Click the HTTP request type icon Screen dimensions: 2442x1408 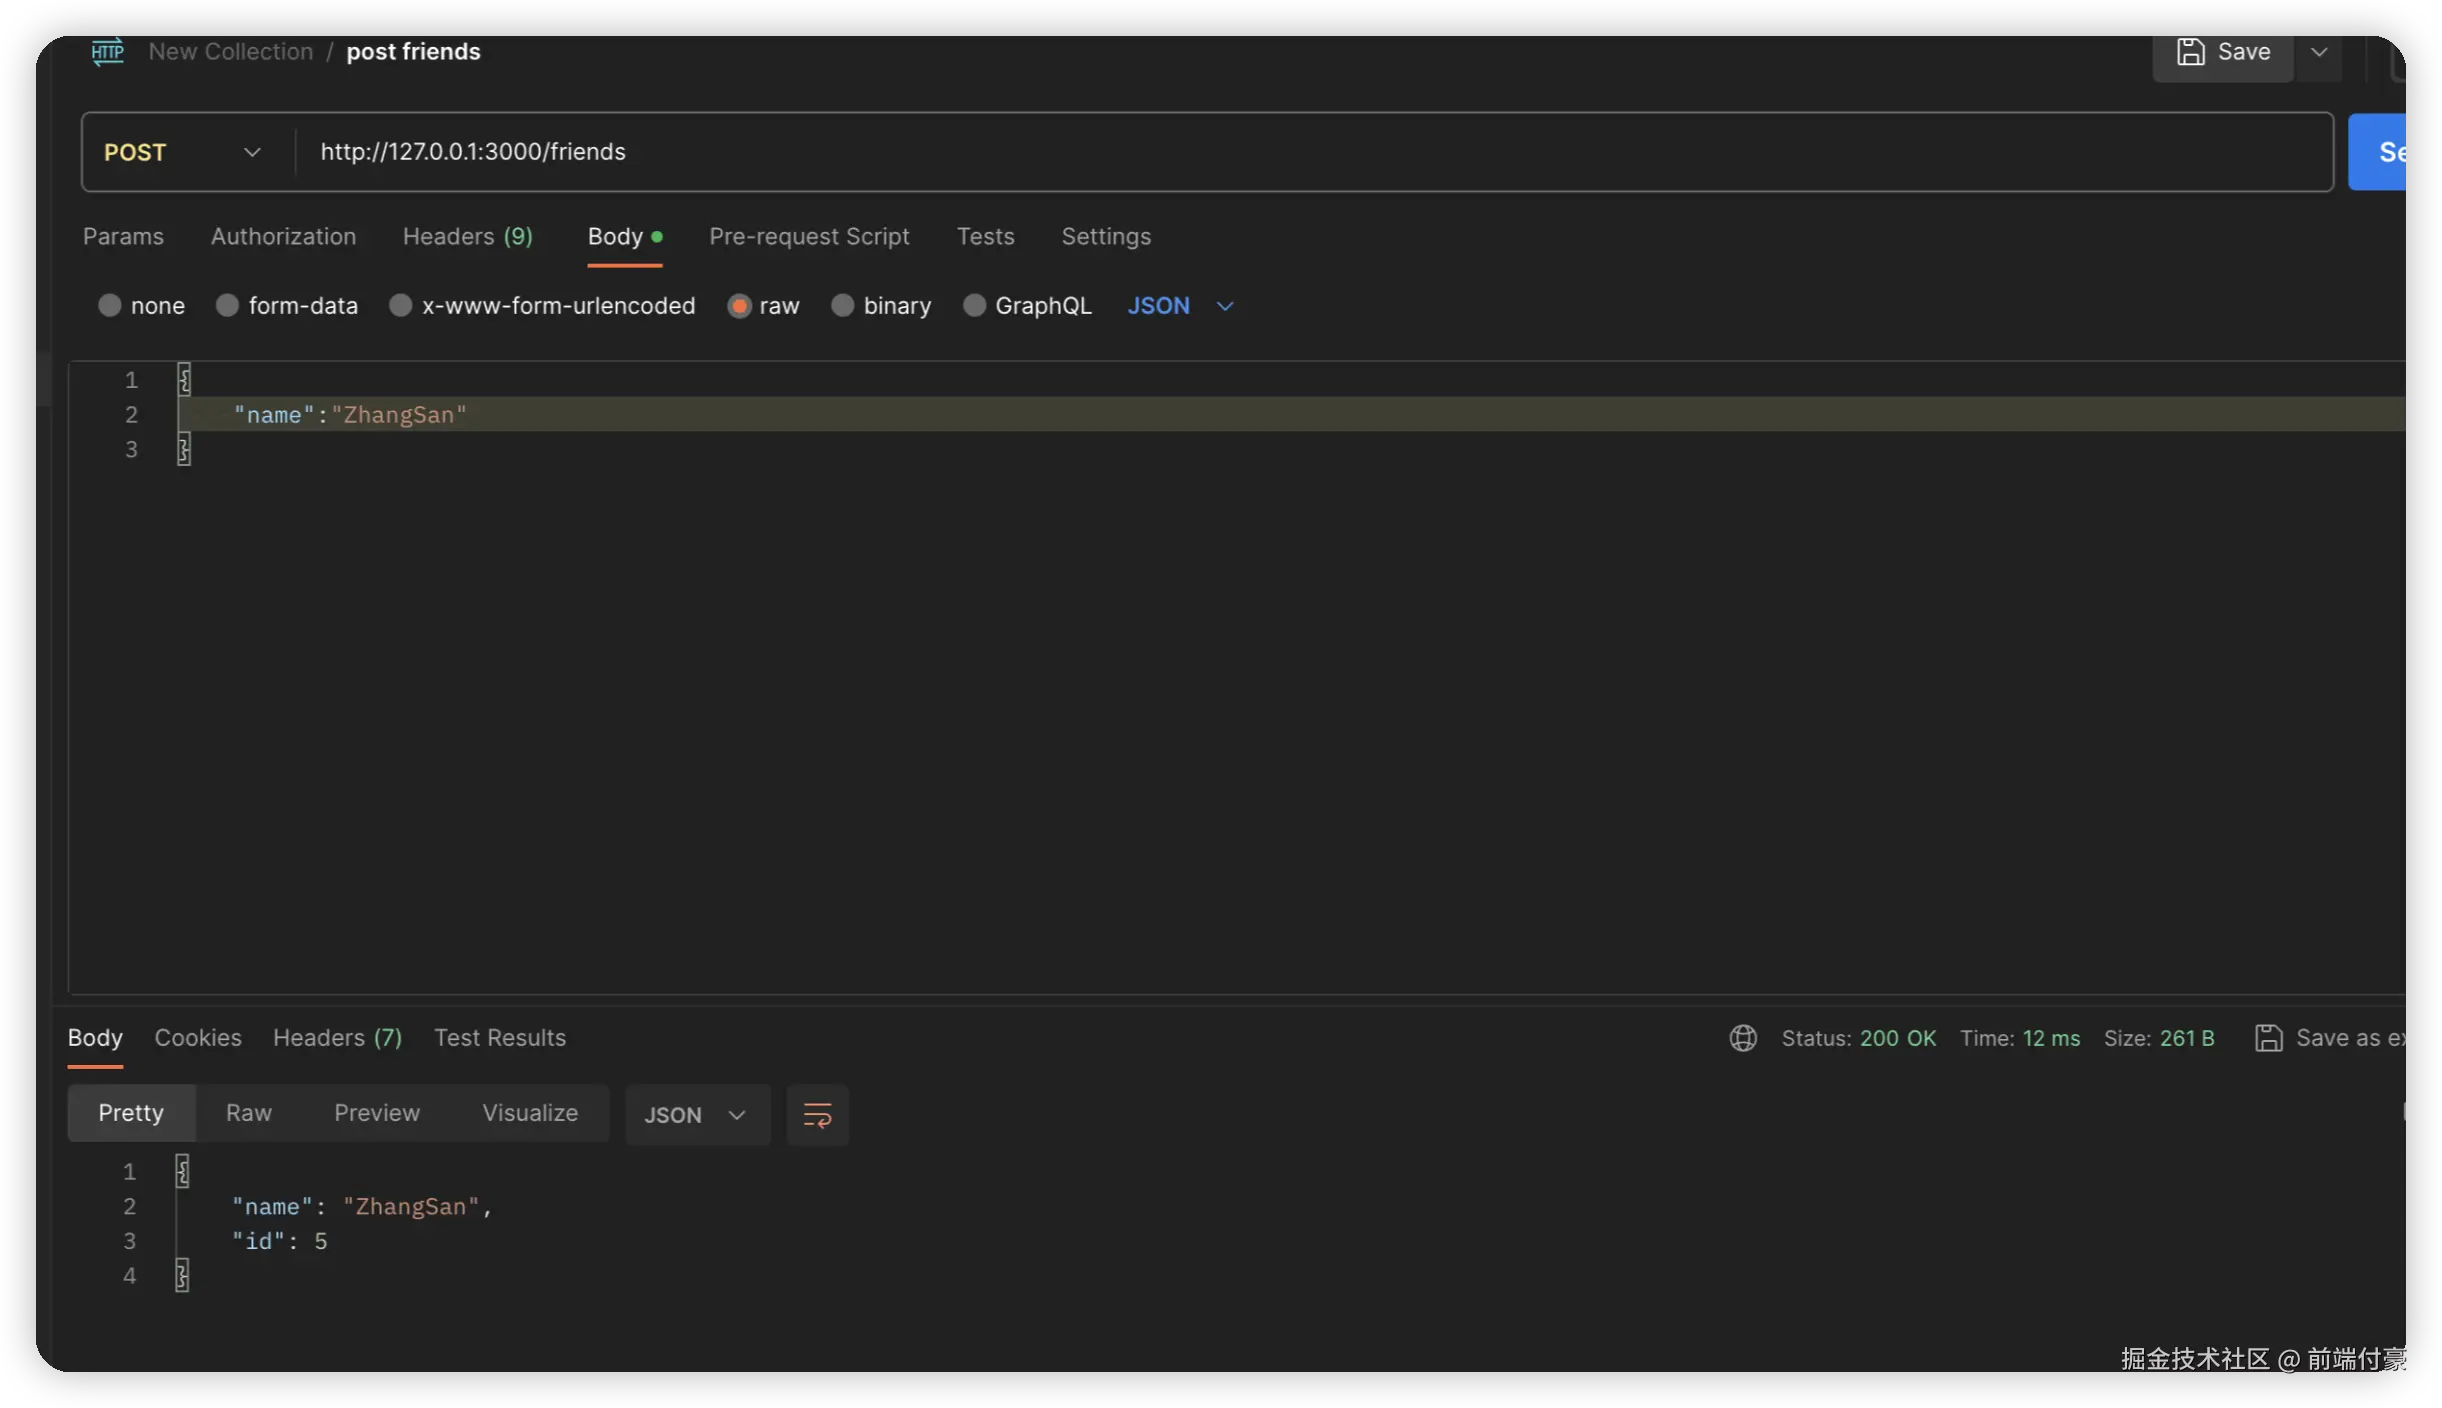[107, 51]
